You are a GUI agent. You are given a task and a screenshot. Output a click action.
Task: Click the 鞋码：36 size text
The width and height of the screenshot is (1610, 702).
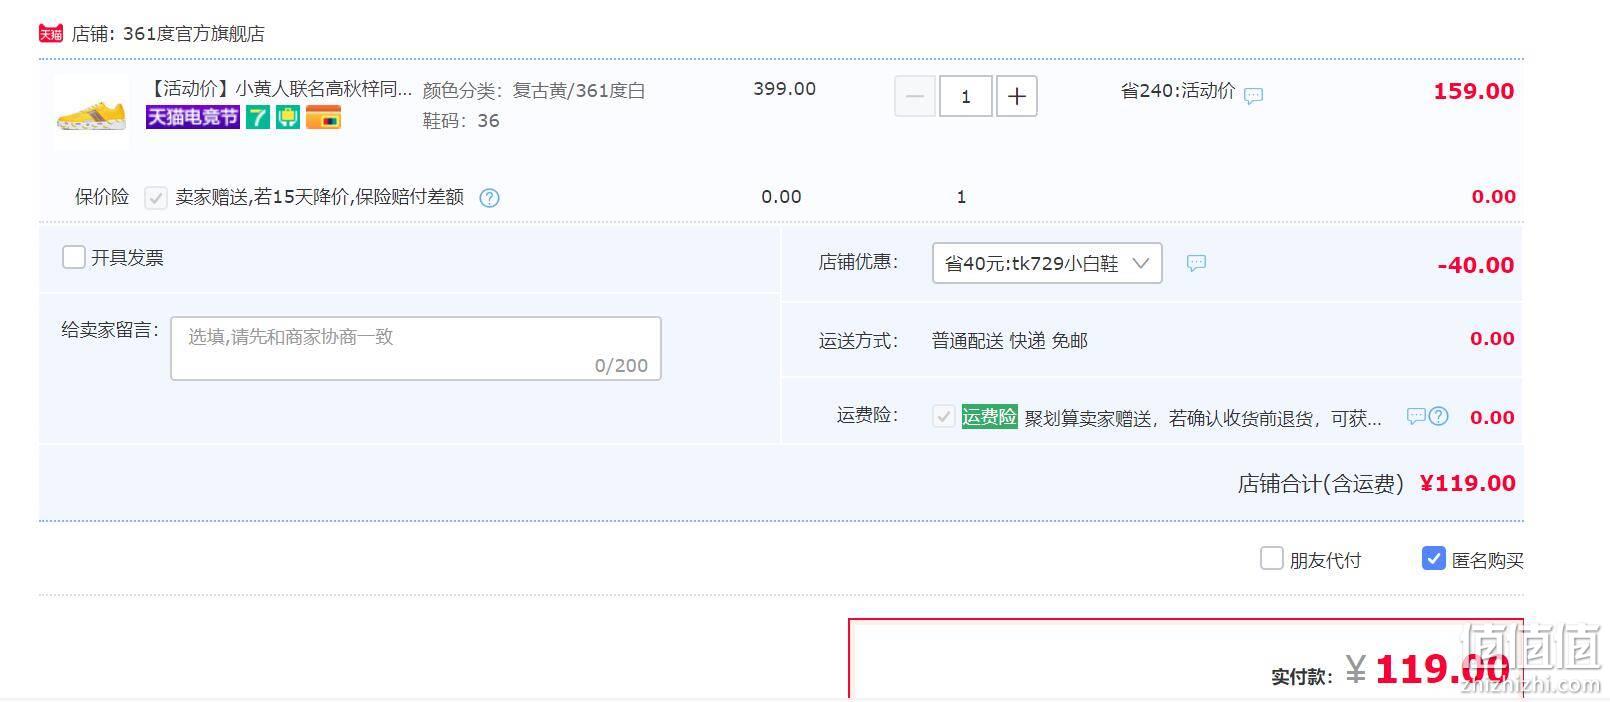coord(460,121)
